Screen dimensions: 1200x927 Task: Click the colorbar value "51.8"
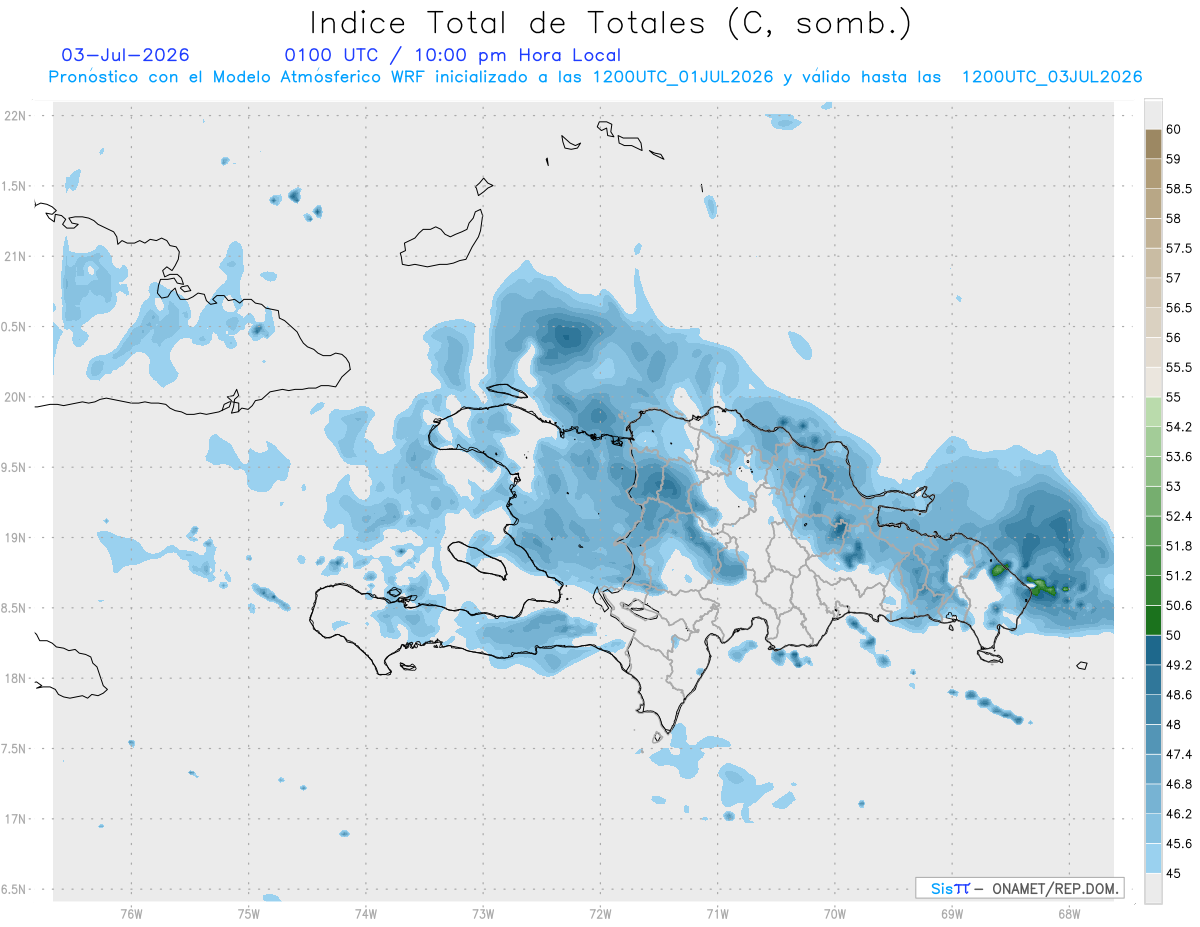(1179, 546)
